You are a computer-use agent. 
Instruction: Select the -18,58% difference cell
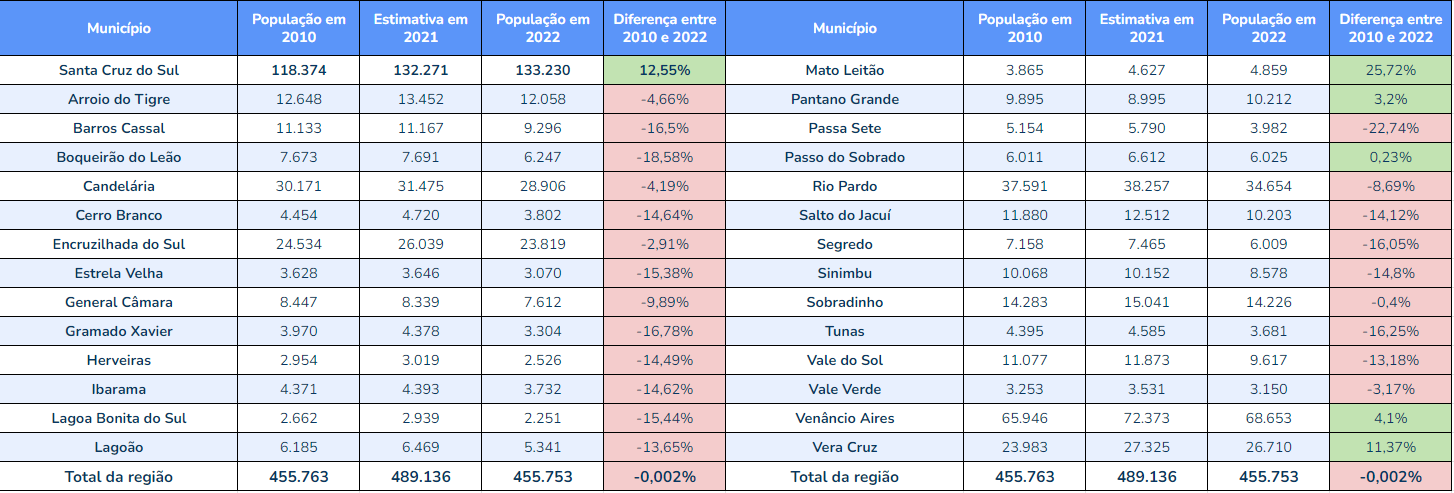pyautogui.click(x=664, y=157)
